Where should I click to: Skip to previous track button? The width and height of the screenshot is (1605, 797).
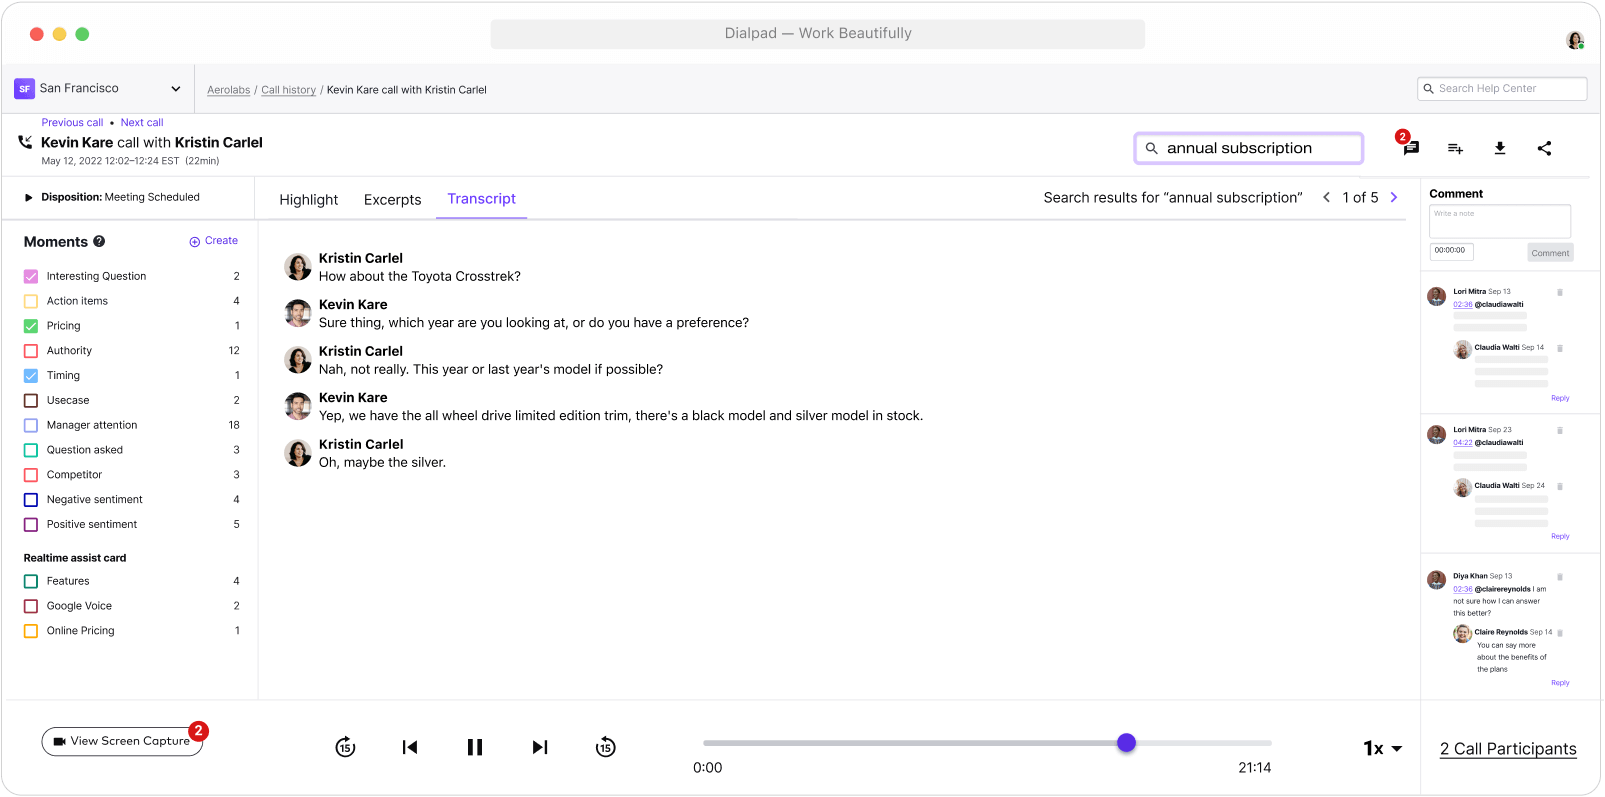410,747
